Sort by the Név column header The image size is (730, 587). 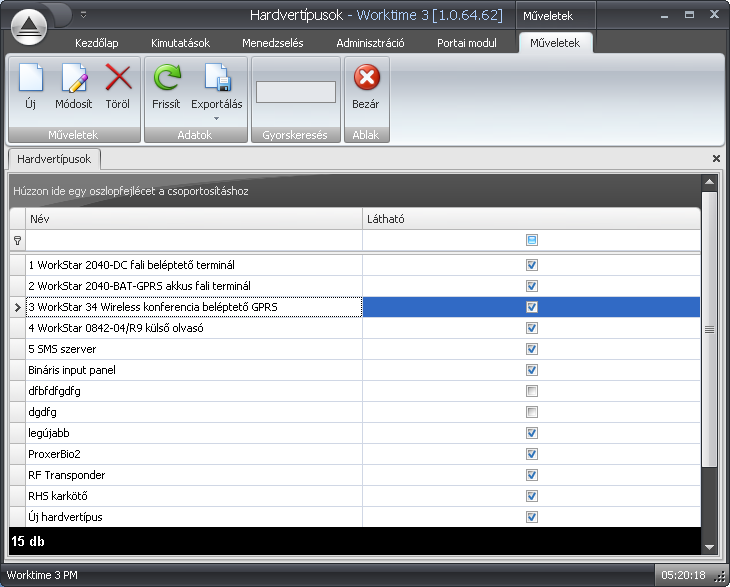[x=194, y=219]
